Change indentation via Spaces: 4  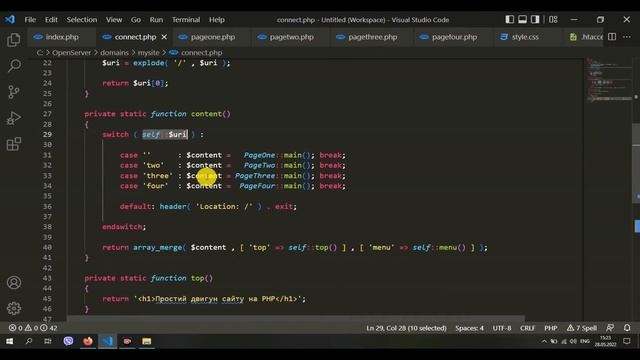[469, 328]
